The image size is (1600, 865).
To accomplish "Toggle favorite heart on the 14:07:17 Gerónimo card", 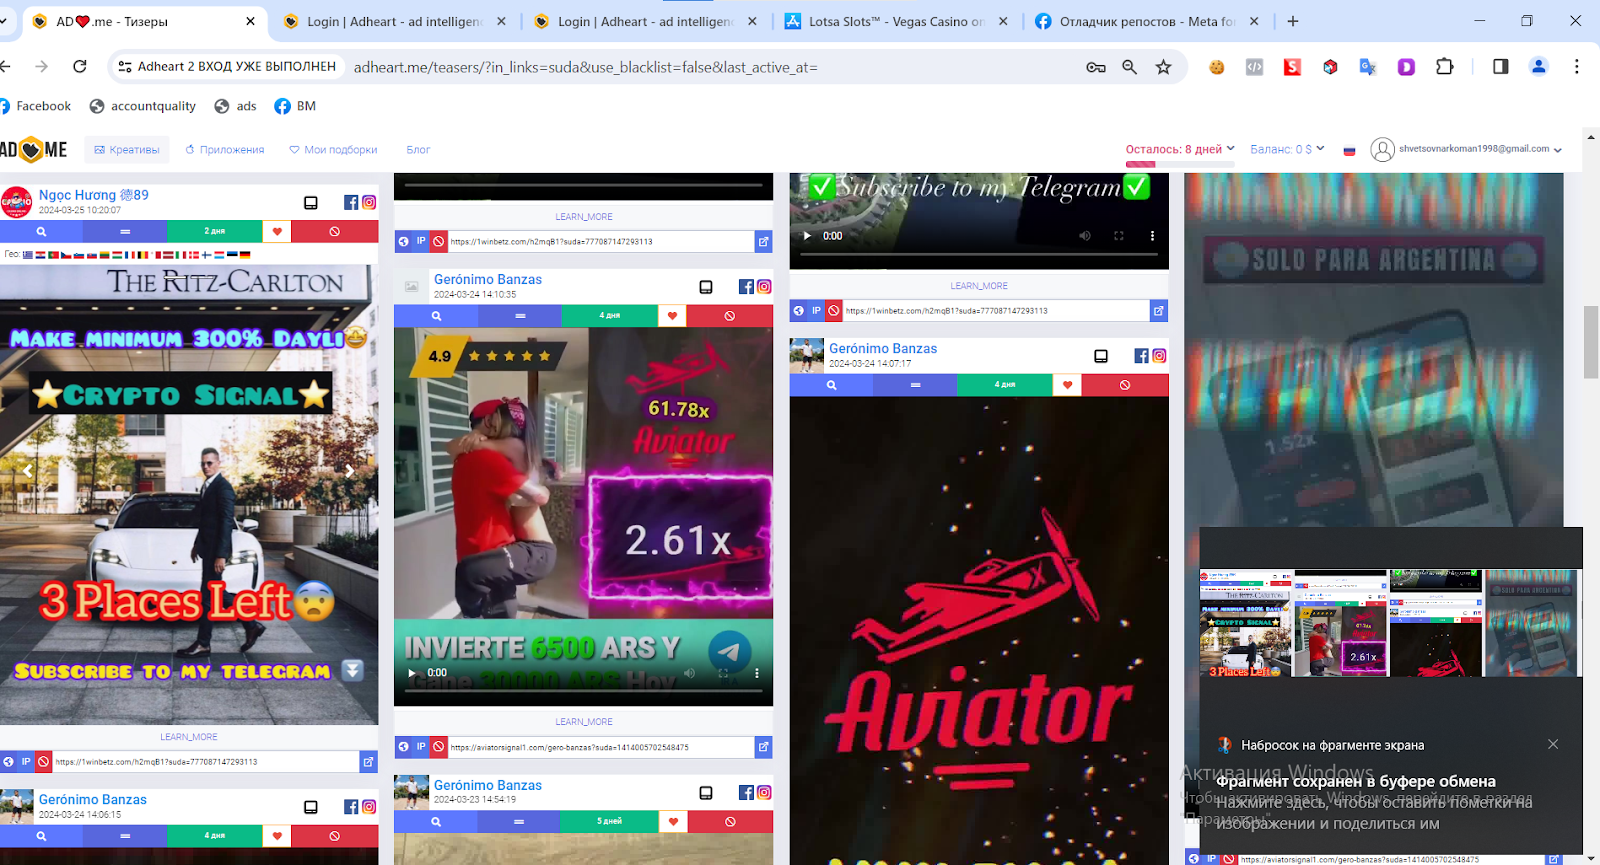I will coord(1067,385).
